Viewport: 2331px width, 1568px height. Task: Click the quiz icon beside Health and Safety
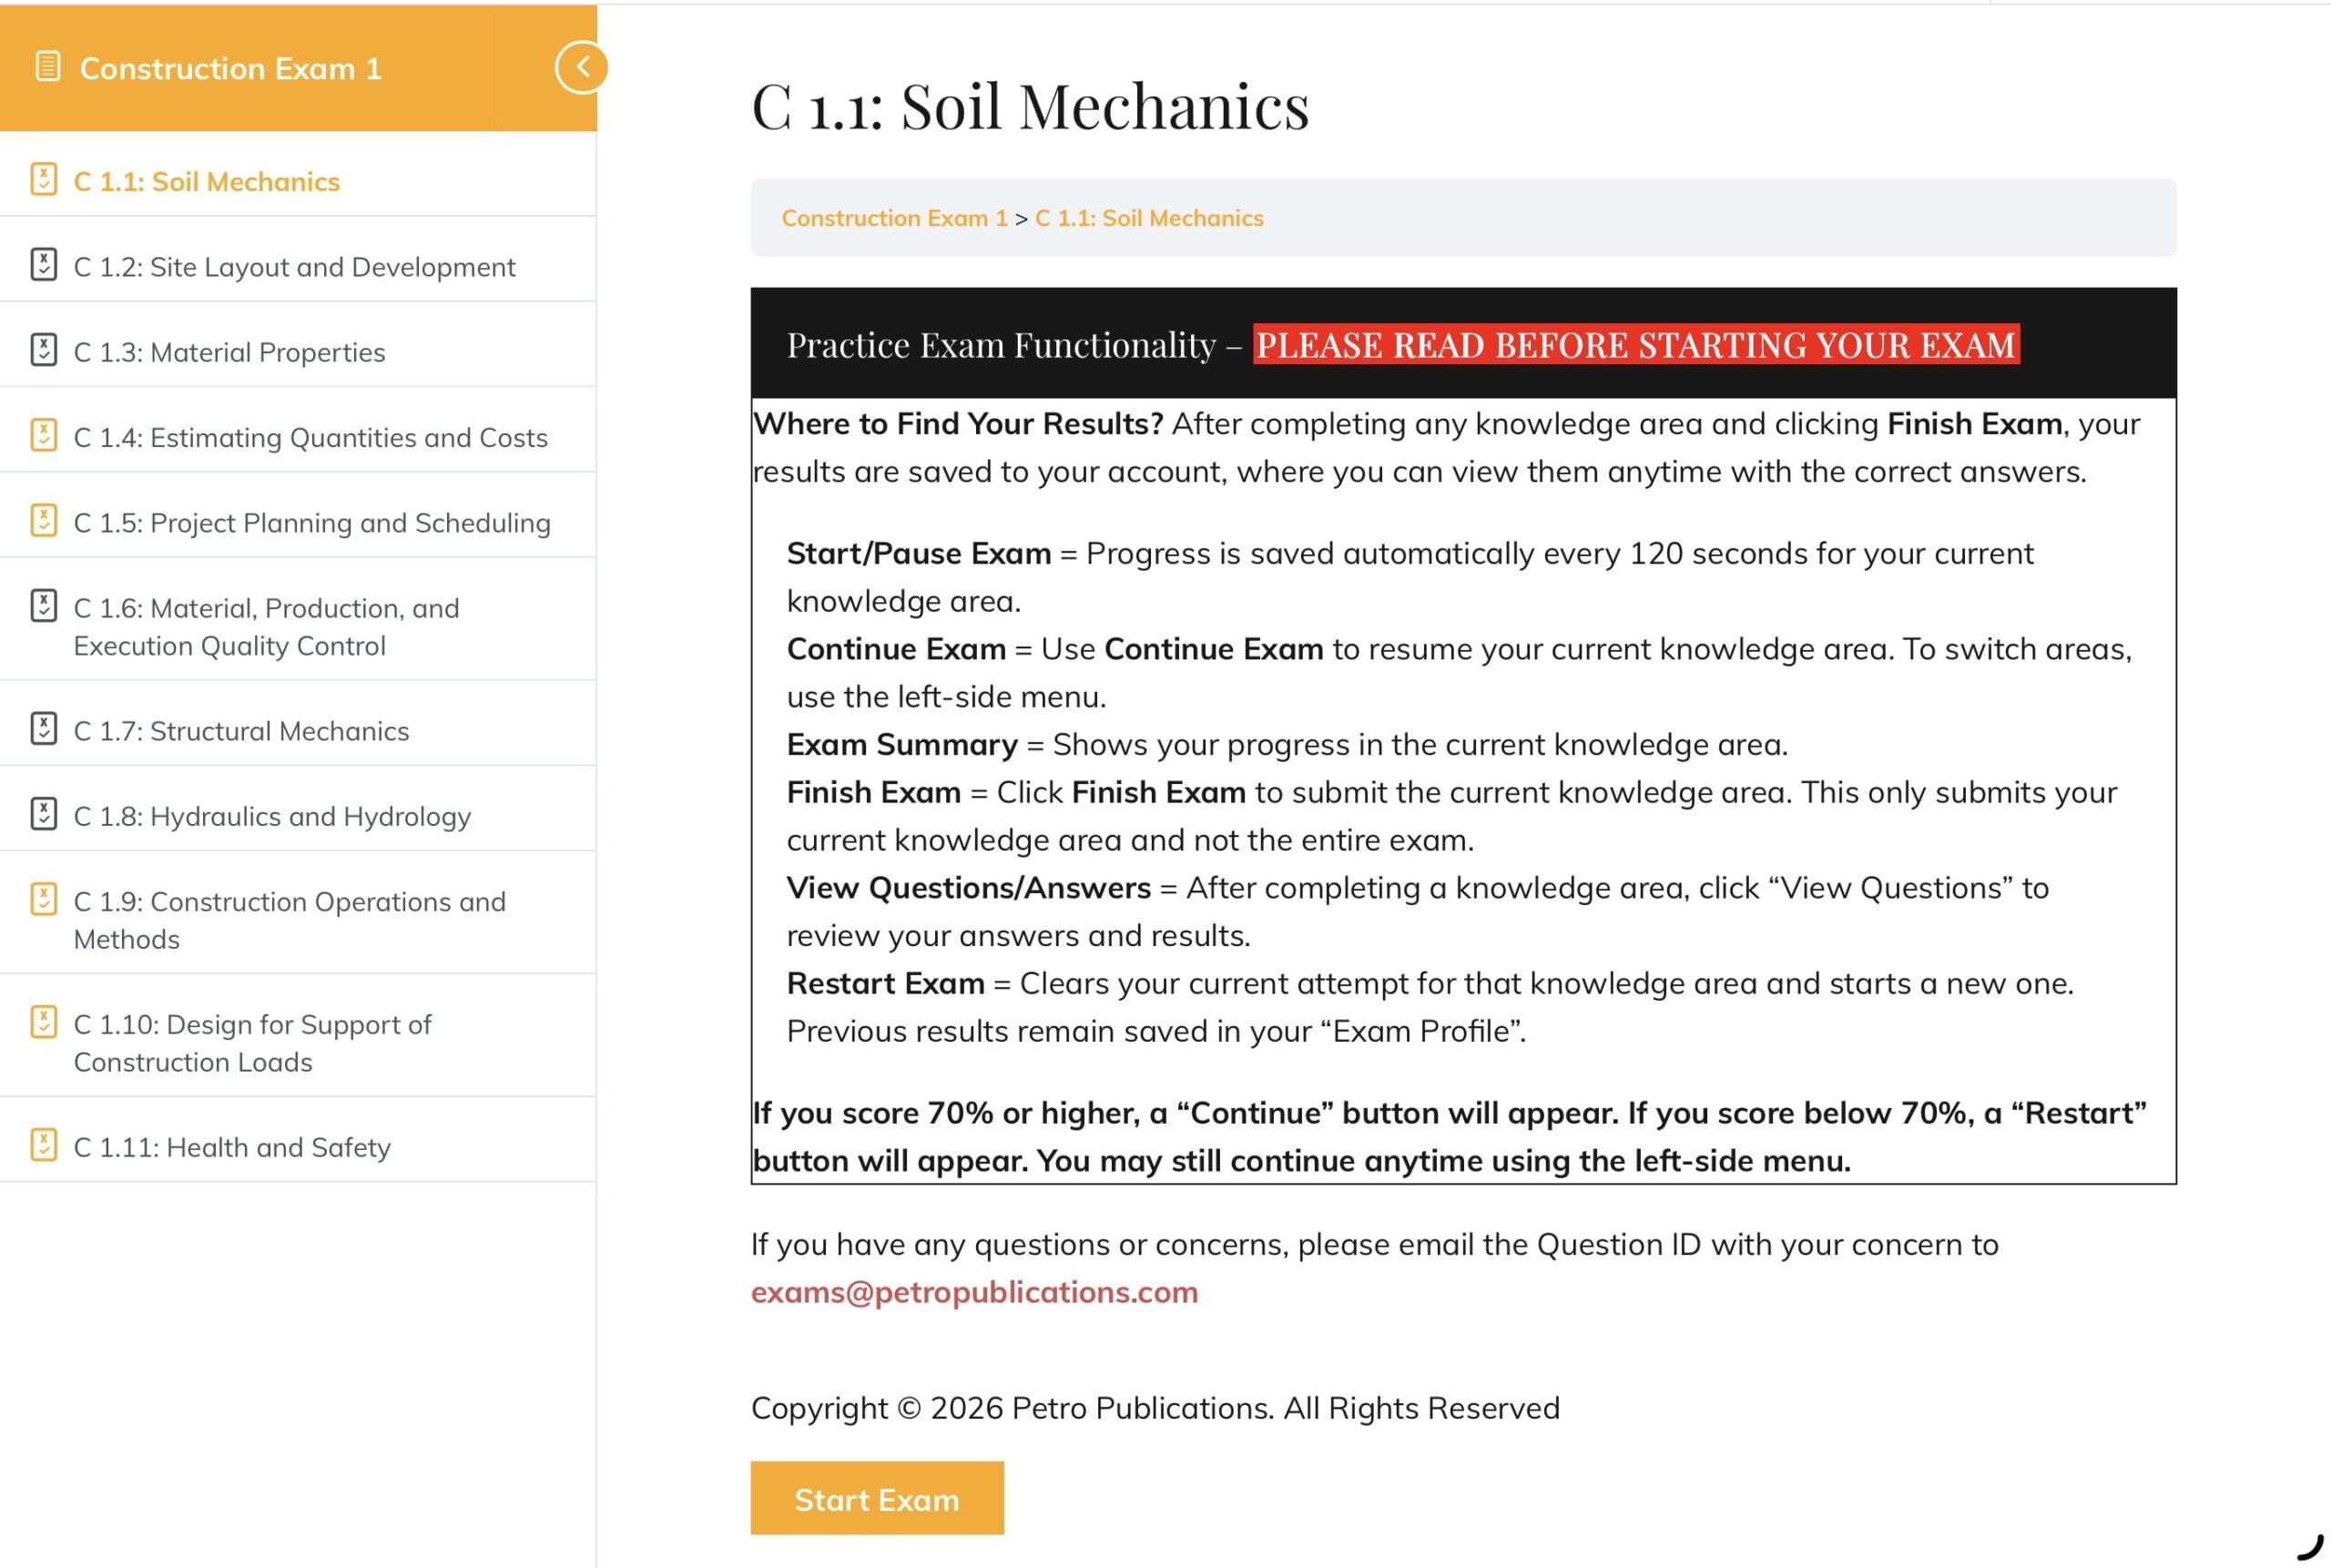(44, 1145)
